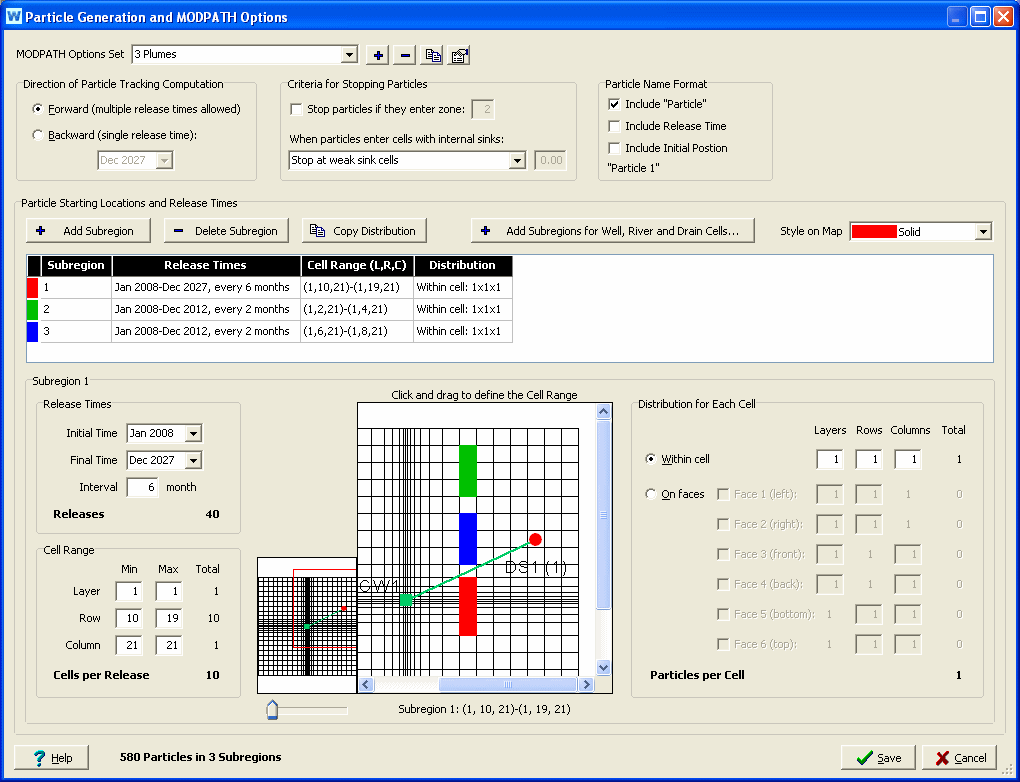Add Subregions for Well, River and Drain Cells
Image resolution: width=1020 pixels, height=782 pixels.
613,231
